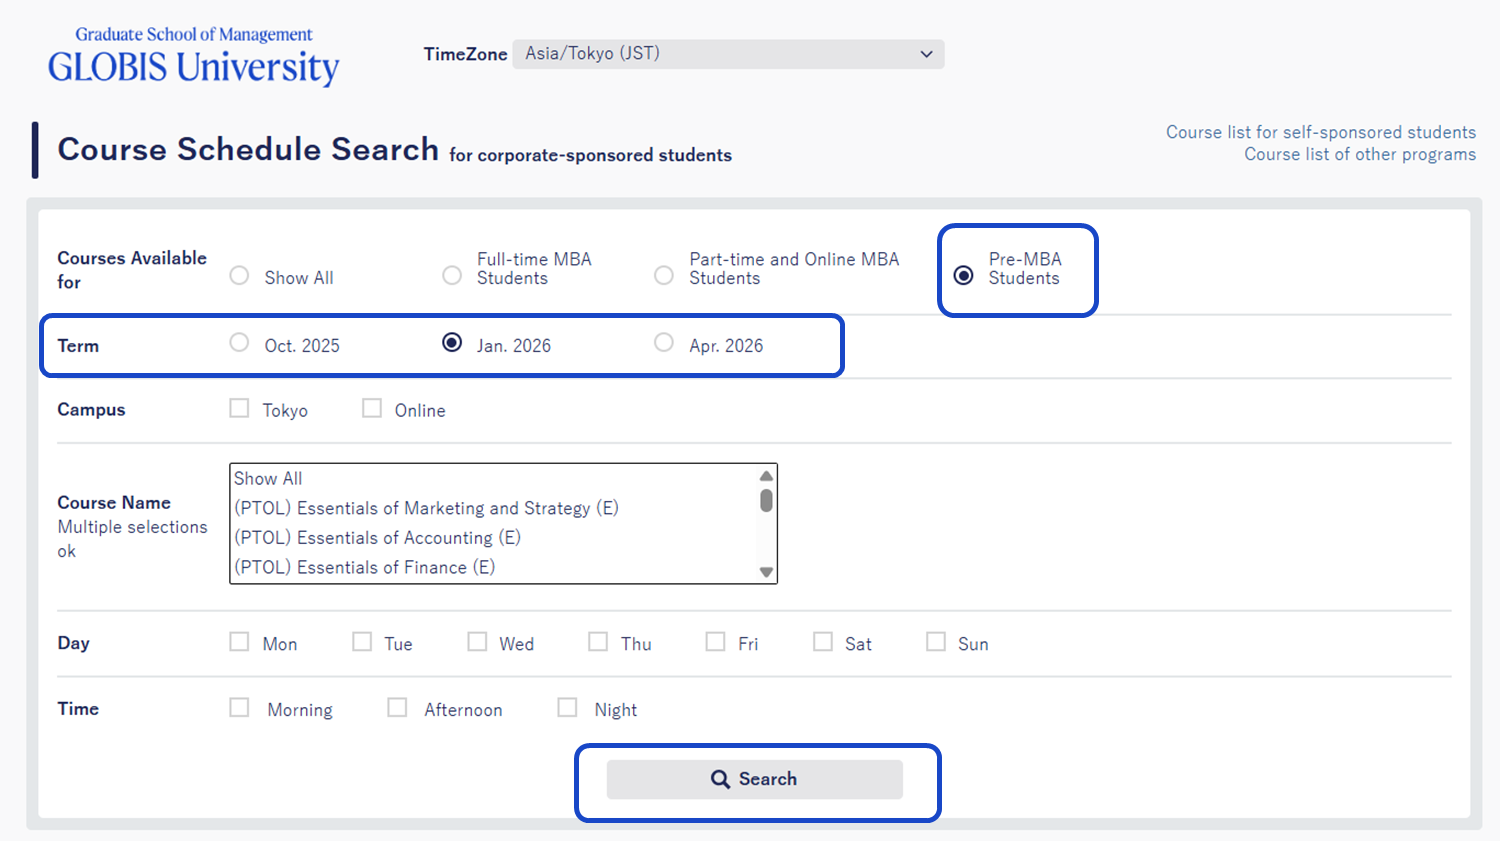Choose Part-time and Online MBA Students
1500x841 pixels.
tap(664, 276)
